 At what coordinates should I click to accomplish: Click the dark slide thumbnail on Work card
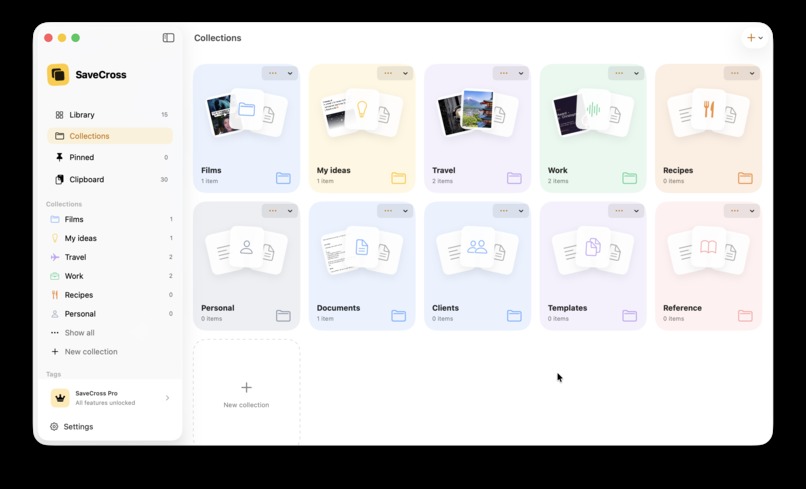[x=565, y=116]
